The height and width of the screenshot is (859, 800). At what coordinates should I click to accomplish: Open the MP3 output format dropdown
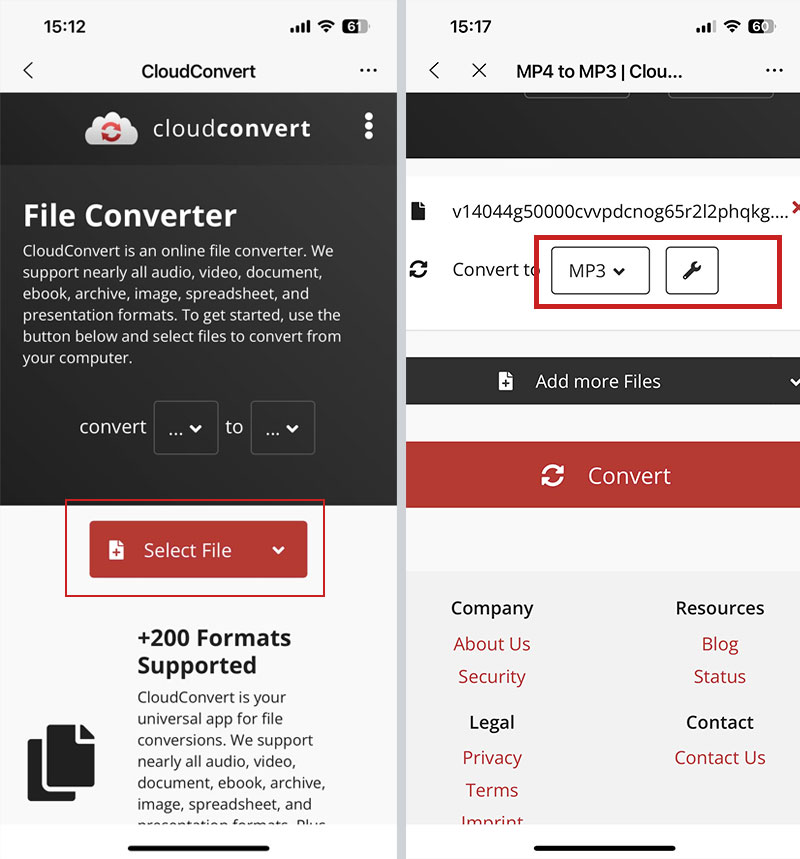[x=600, y=271]
